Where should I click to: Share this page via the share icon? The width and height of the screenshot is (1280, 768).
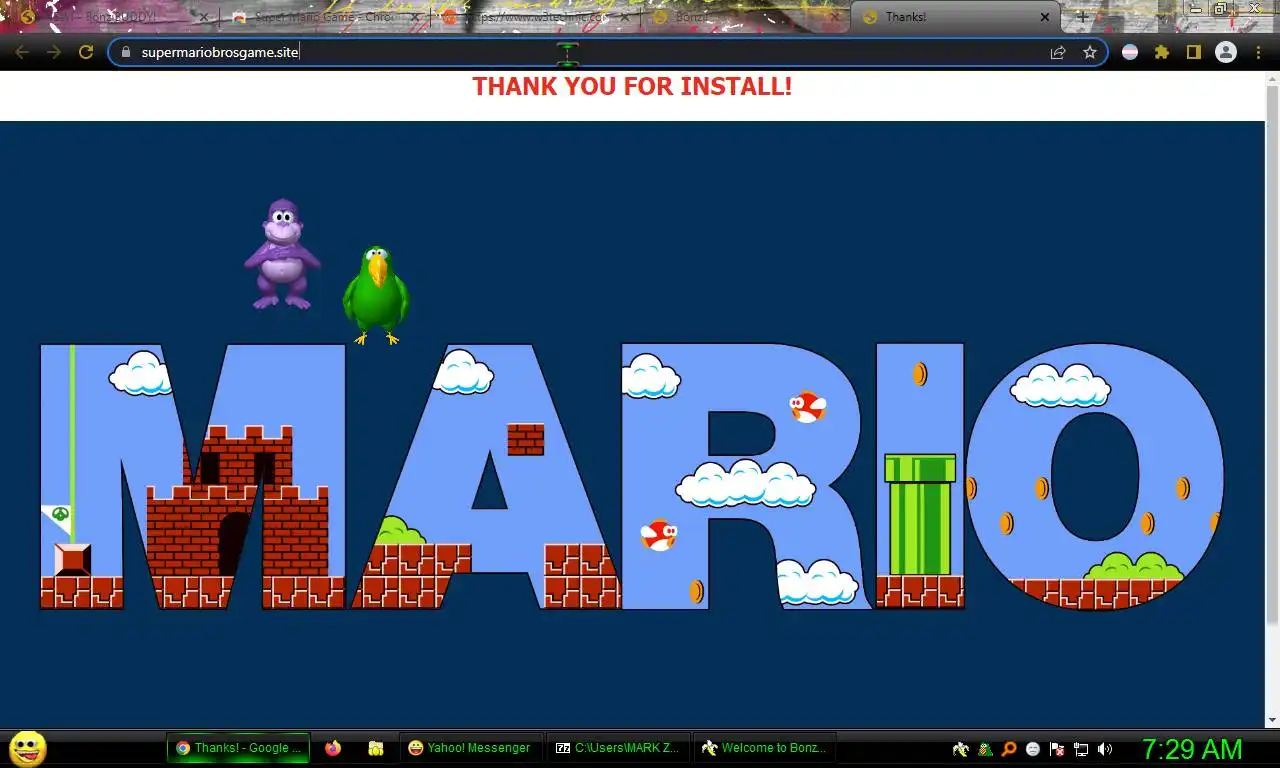[x=1058, y=52]
